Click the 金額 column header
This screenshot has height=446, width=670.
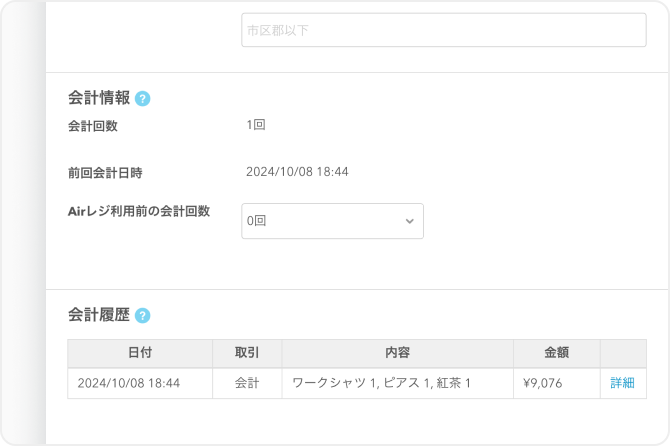pyautogui.click(x=556, y=353)
